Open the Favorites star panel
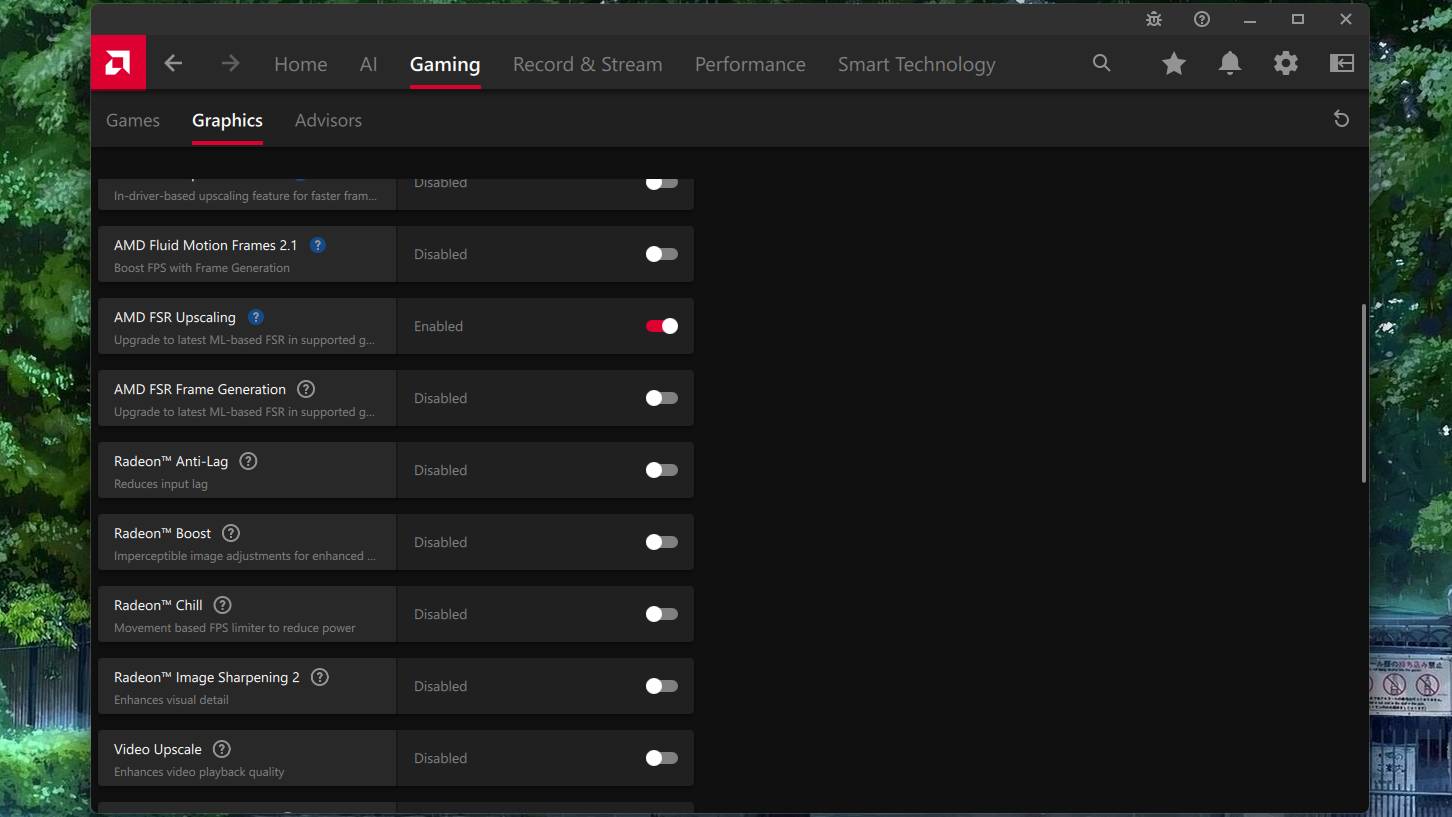 tap(1173, 62)
